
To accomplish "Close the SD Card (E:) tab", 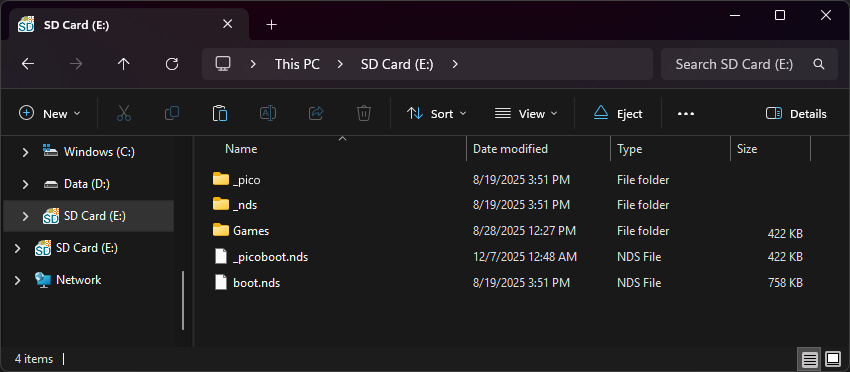I will [228, 24].
